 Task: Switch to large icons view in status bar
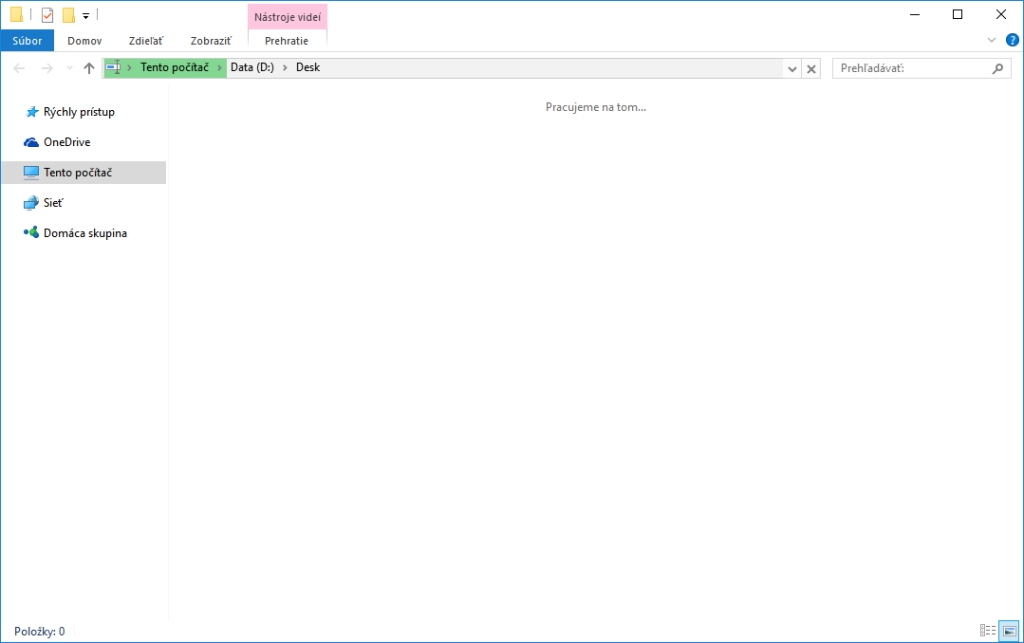tap(1009, 631)
